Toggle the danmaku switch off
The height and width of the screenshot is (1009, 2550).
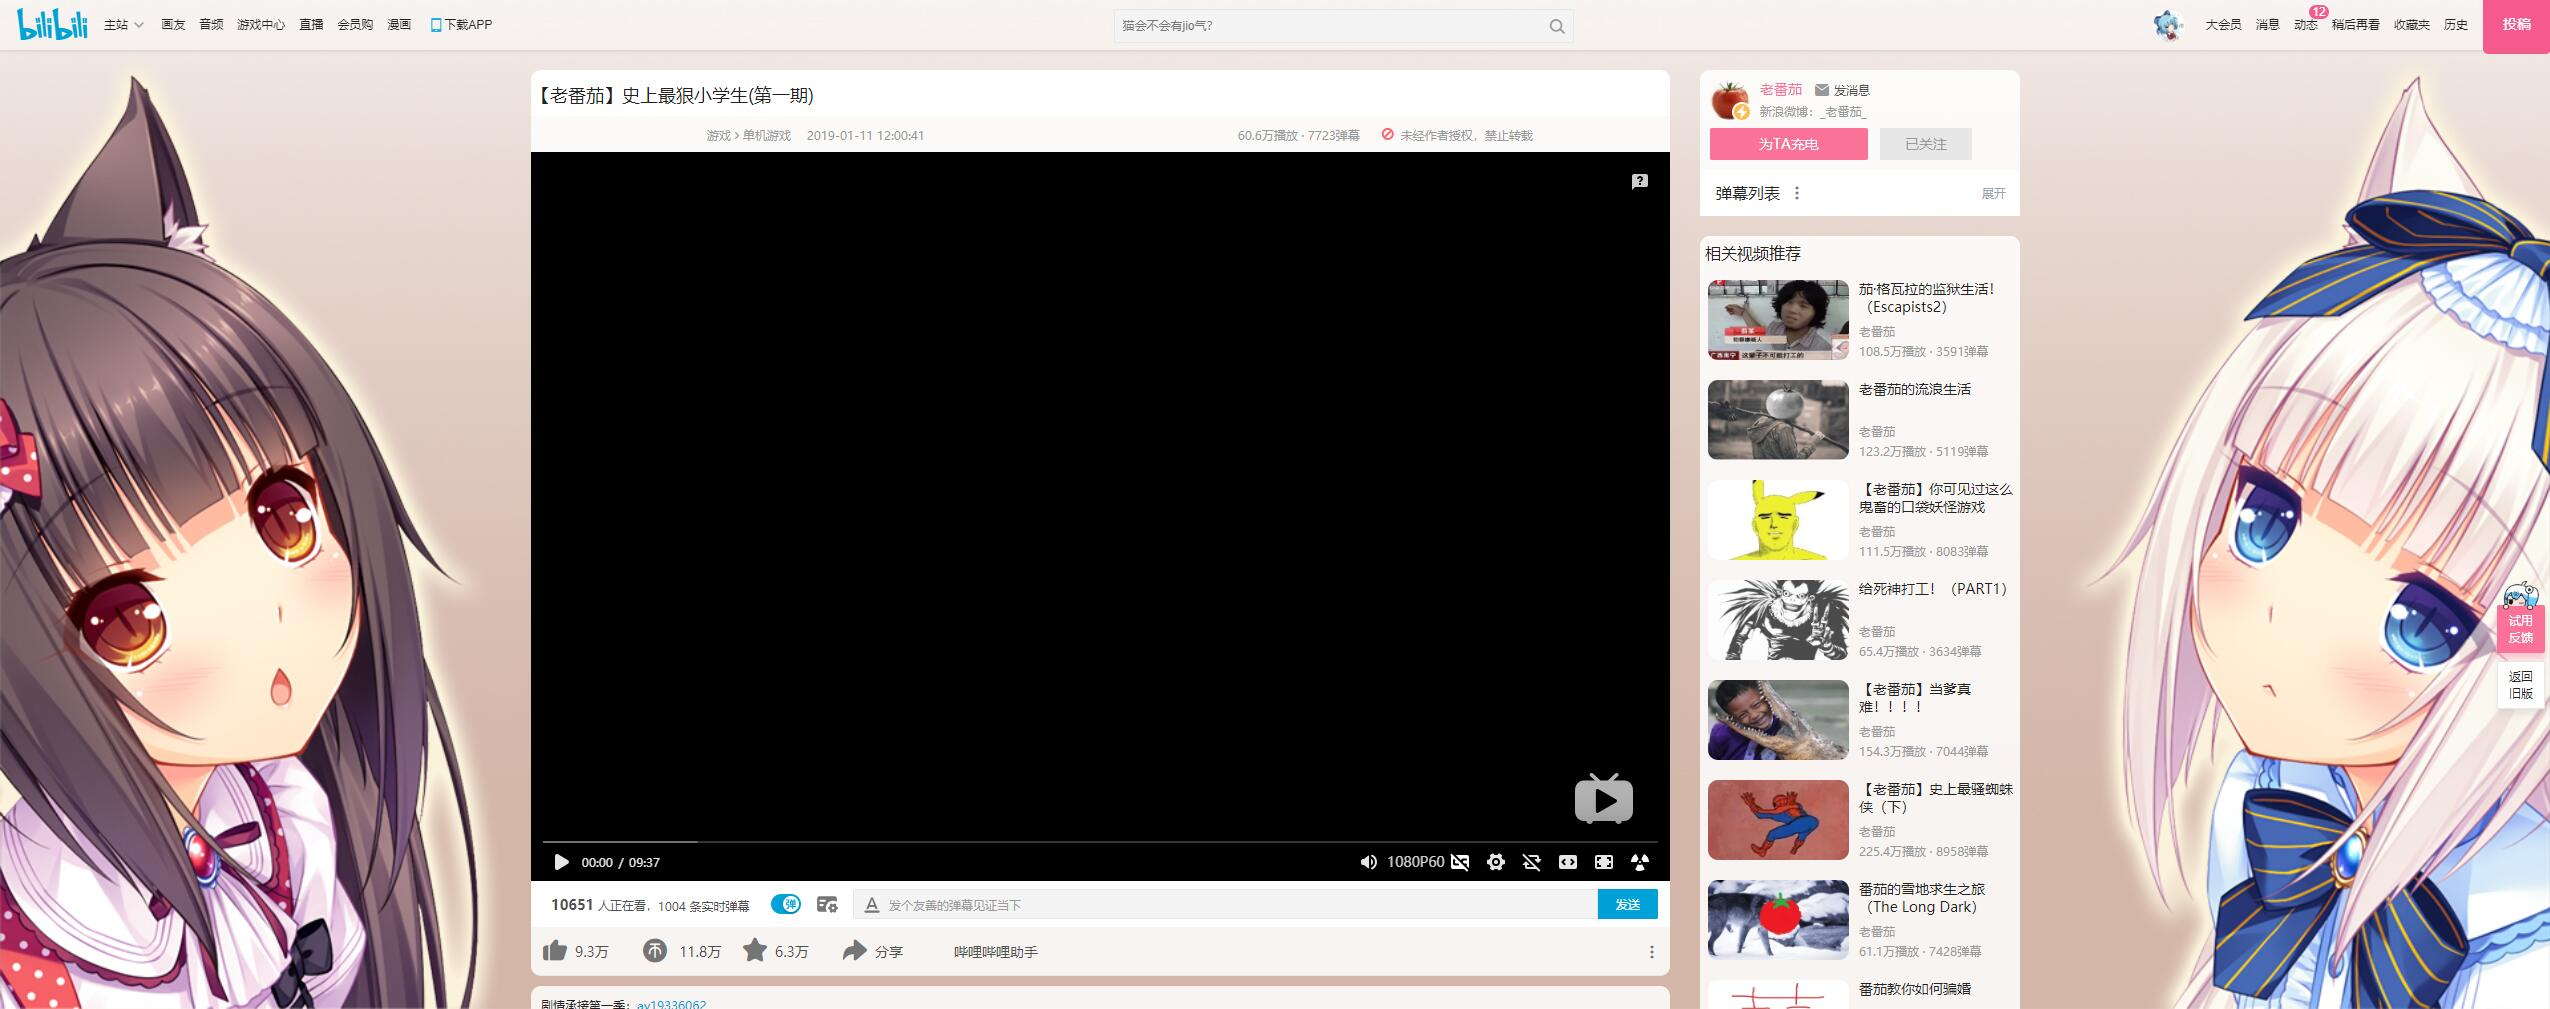click(x=786, y=905)
